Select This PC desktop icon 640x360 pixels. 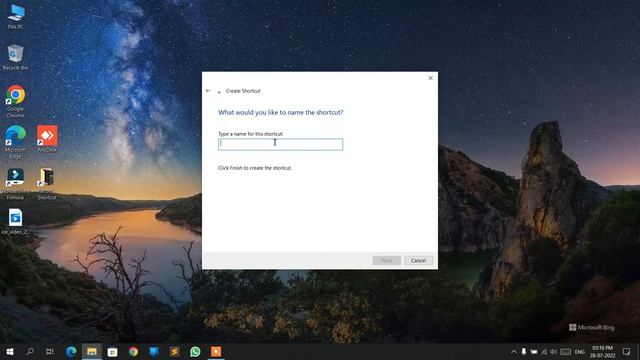16,16
